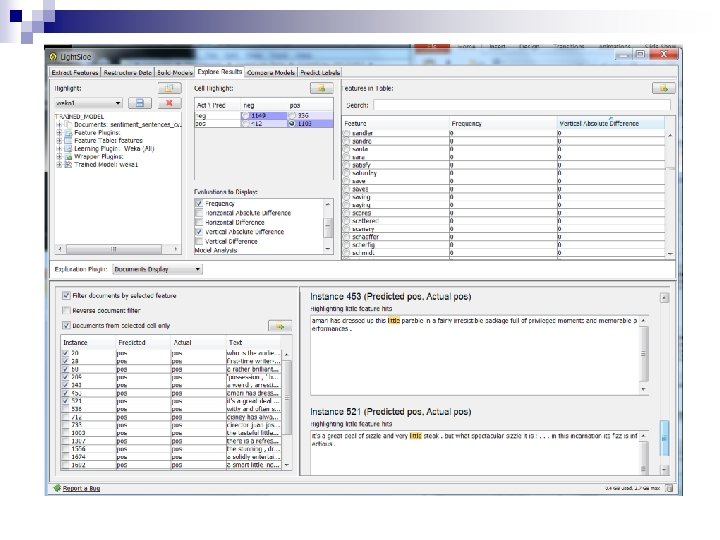This screenshot has height=540, width=720.
Task: Click the export icon for Features in Table
Action: tap(664, 88)
